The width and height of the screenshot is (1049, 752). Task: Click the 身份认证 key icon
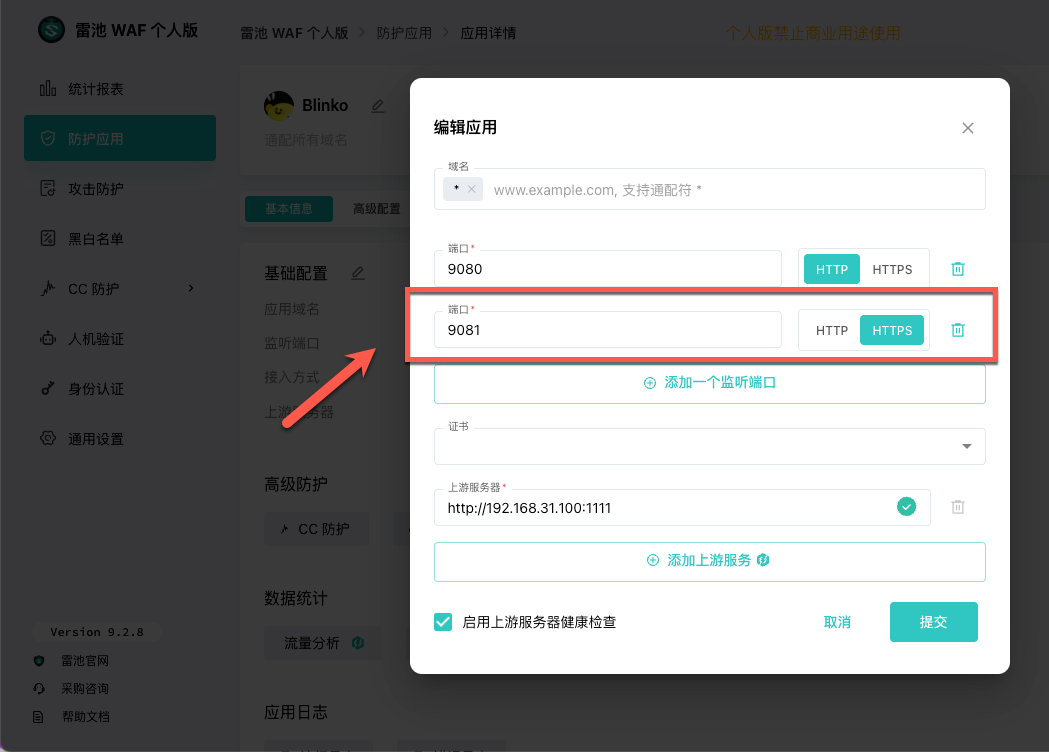point(48,389)
